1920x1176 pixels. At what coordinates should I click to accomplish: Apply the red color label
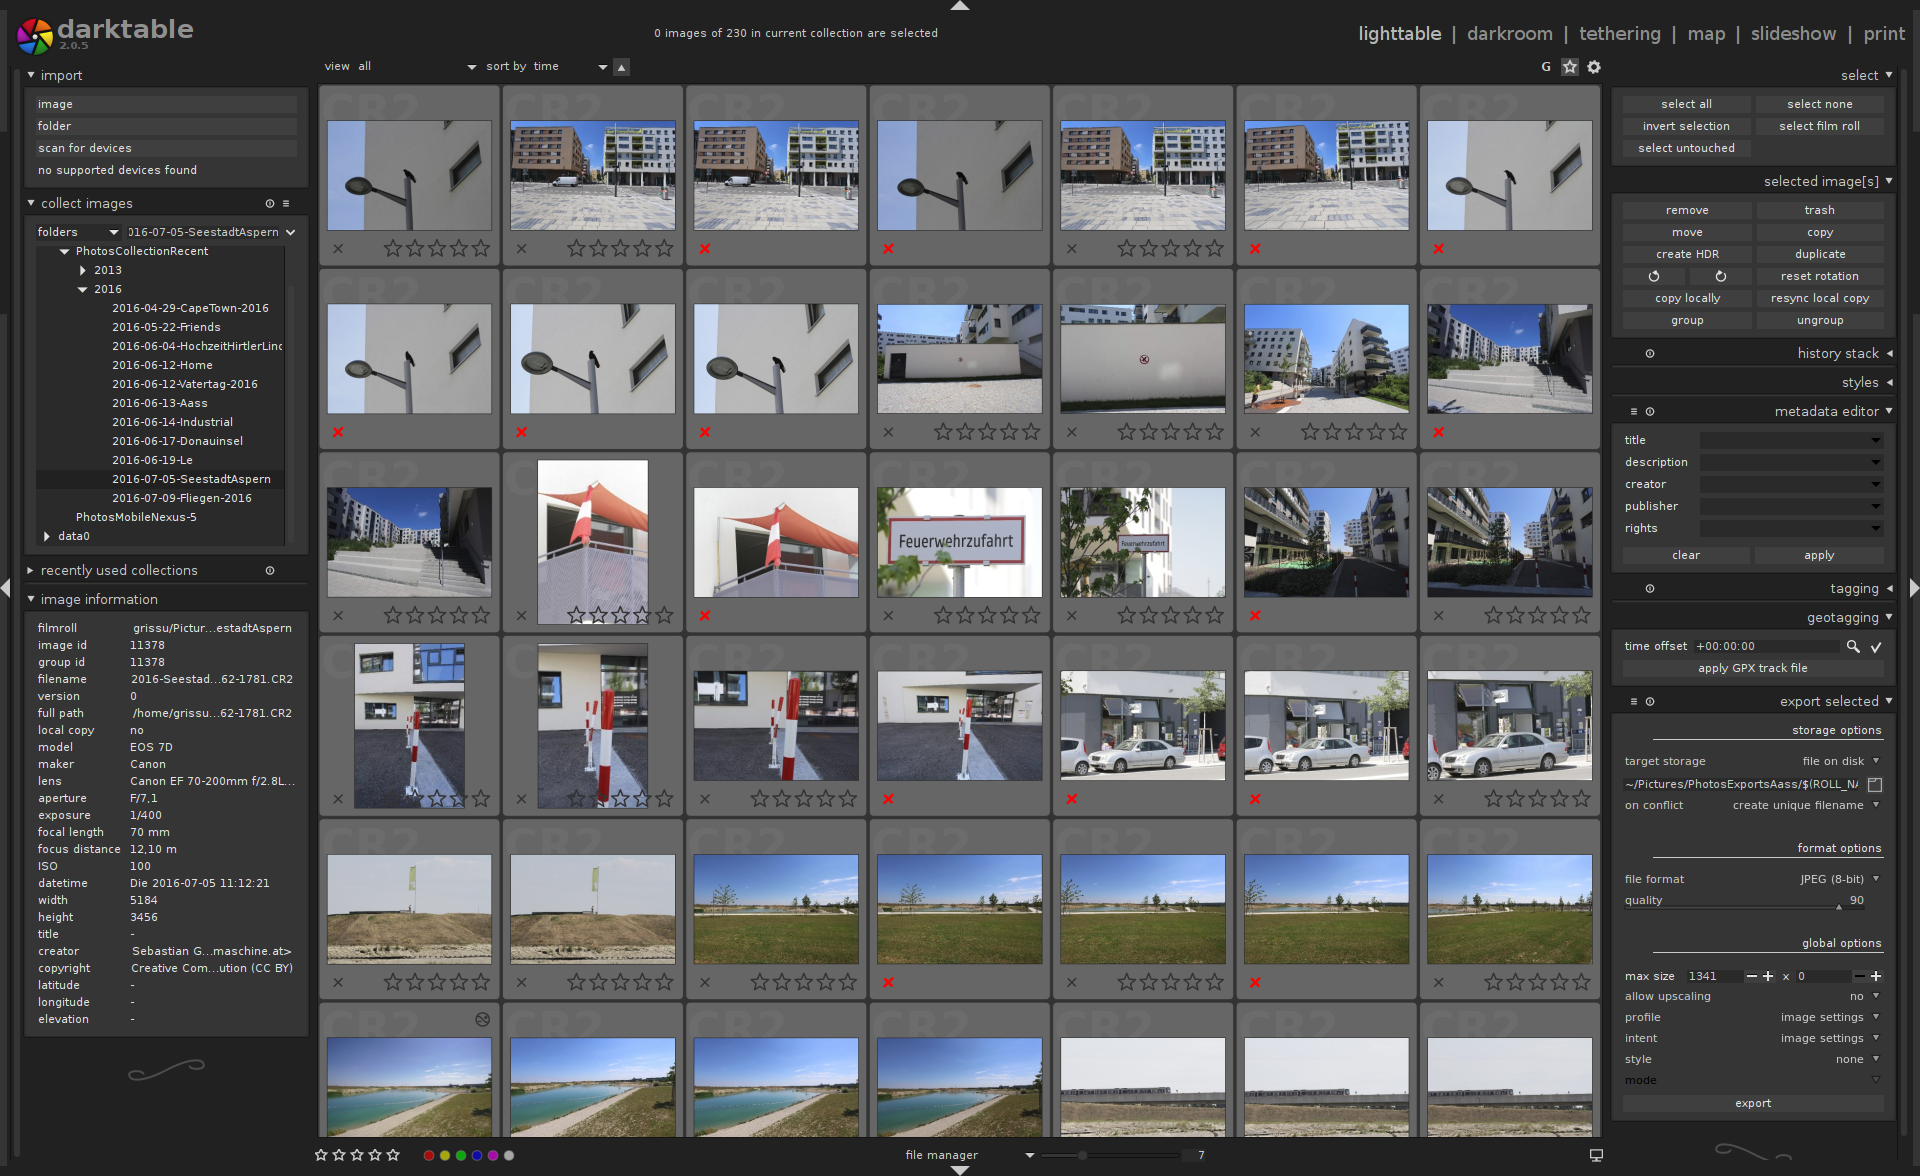pos(429,1155)
